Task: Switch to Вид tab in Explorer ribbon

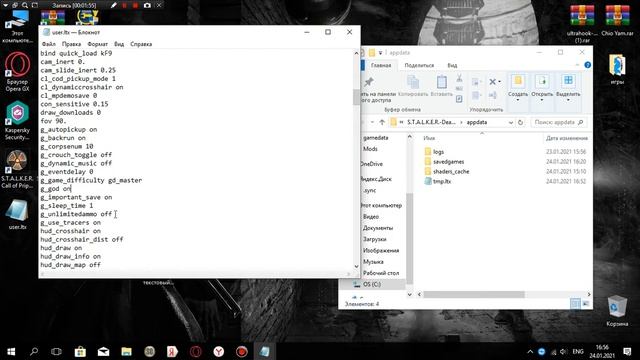Action: pos(452,65)
